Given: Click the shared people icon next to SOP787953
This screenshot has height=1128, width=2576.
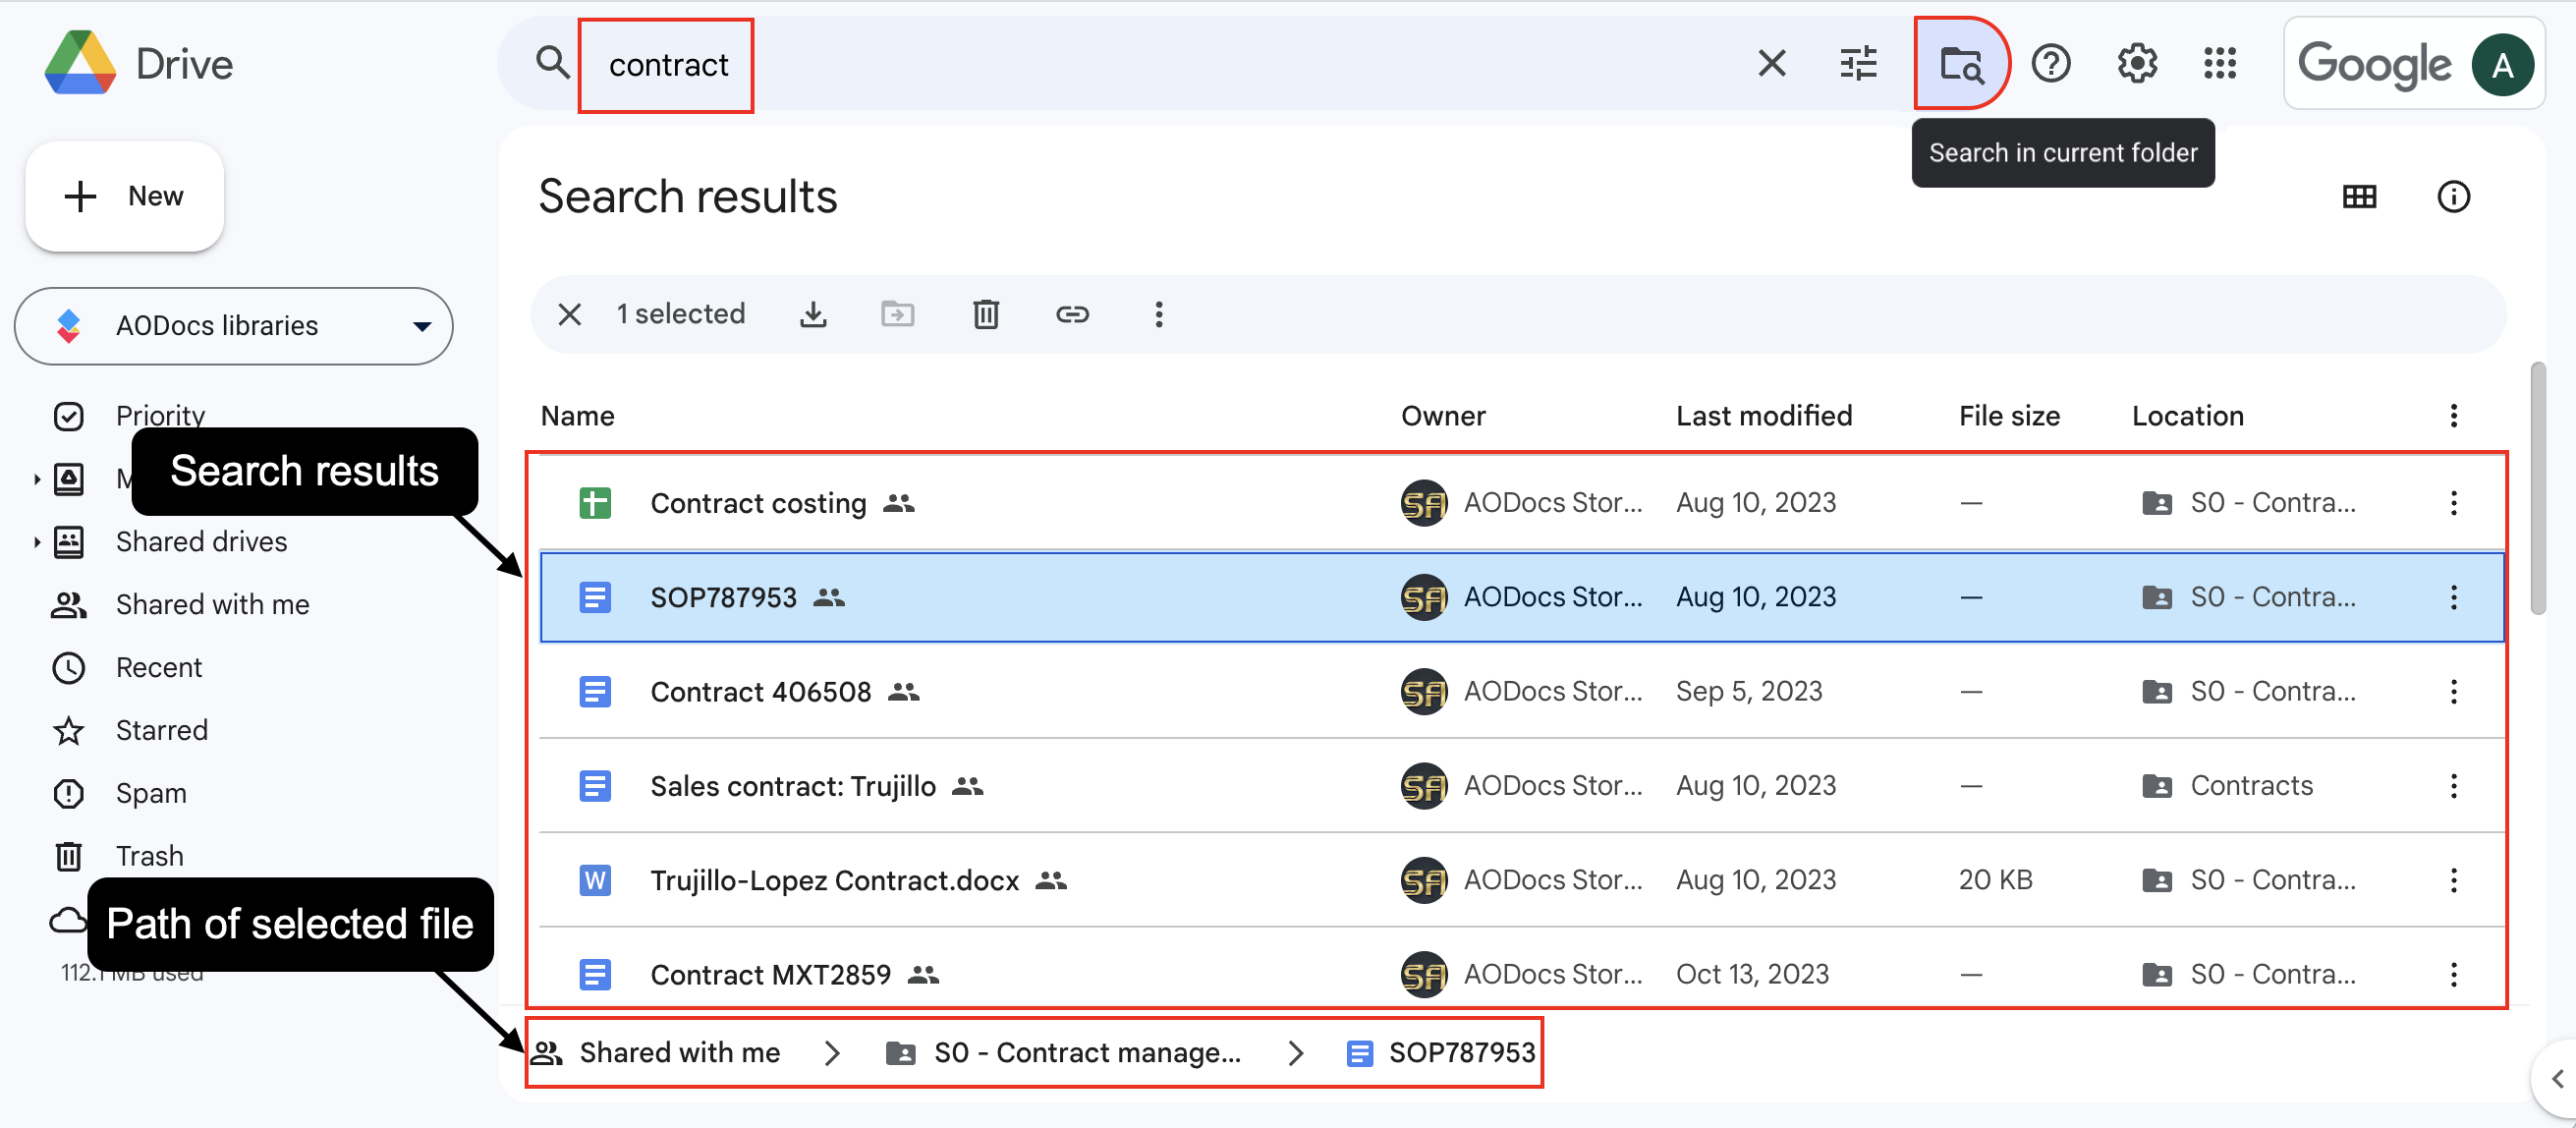Looking at the screenshot, I should pos(829,597).
